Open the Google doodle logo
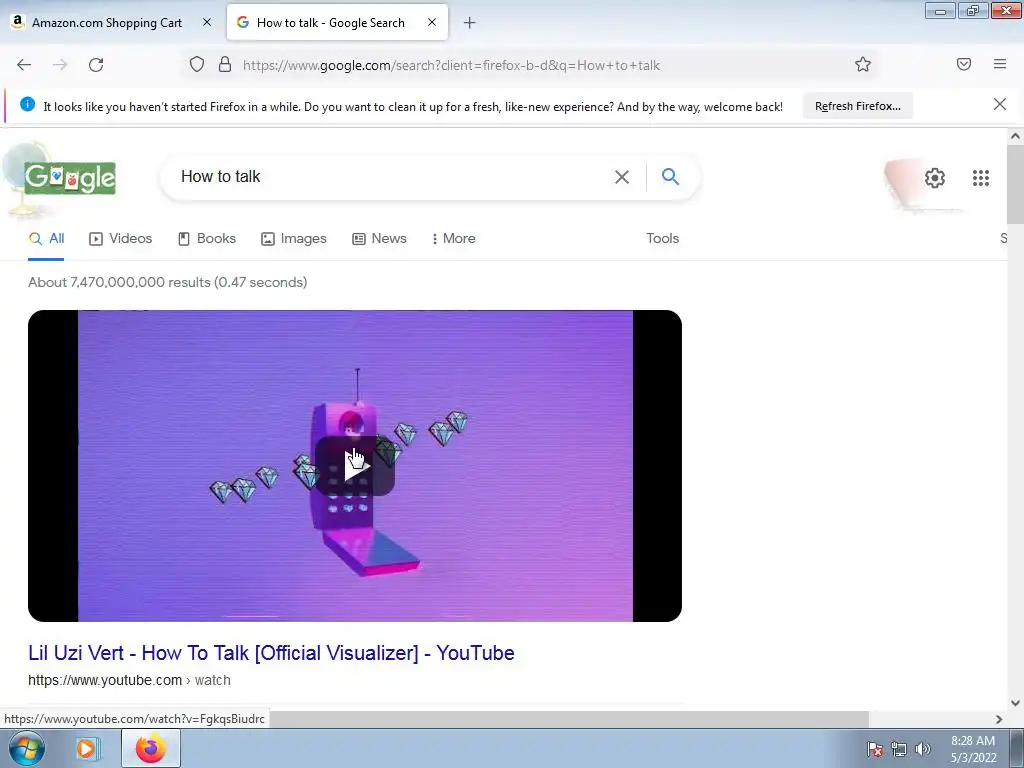 pos(70,178)
